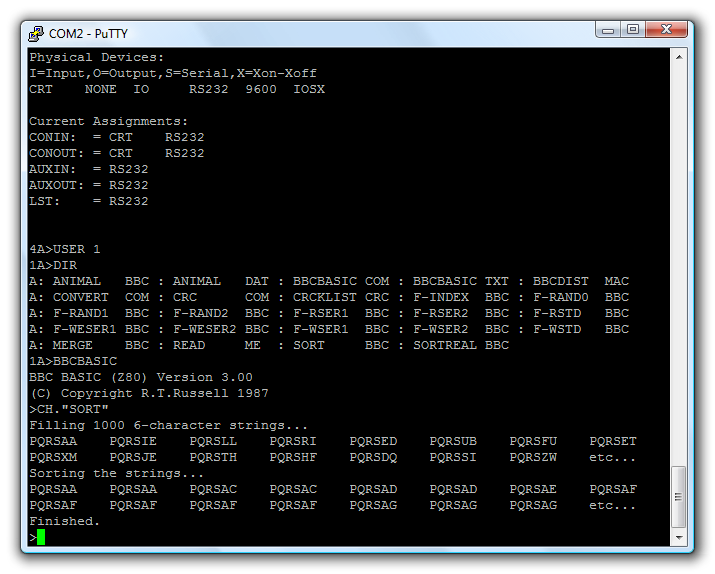Click the "CRCKLIST" file name
715x574 pixels.
click(x=325, y=297)
